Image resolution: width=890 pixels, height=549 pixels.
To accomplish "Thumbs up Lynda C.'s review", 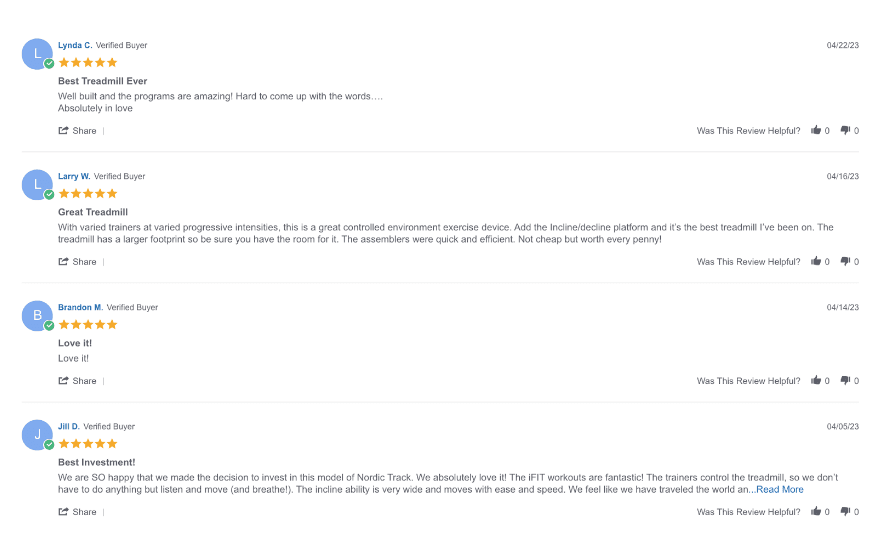I will (816, 130).
